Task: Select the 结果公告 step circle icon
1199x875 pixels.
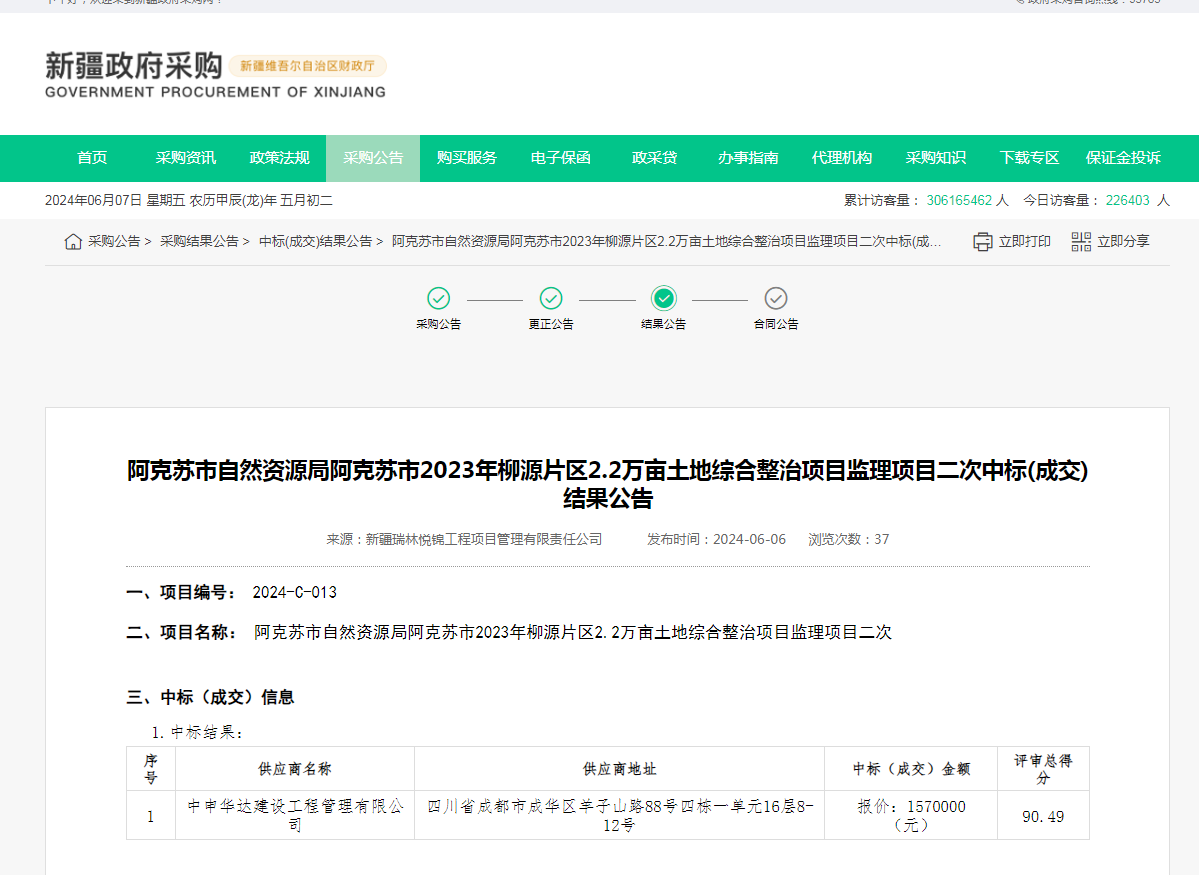Action: coord(664,298)
